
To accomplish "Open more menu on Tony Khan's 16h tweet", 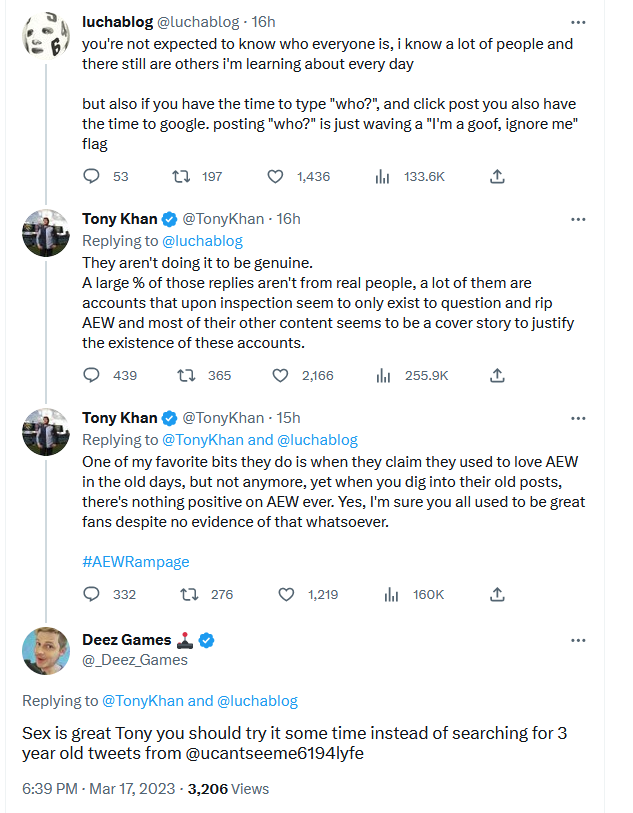I will coord(578,219).
